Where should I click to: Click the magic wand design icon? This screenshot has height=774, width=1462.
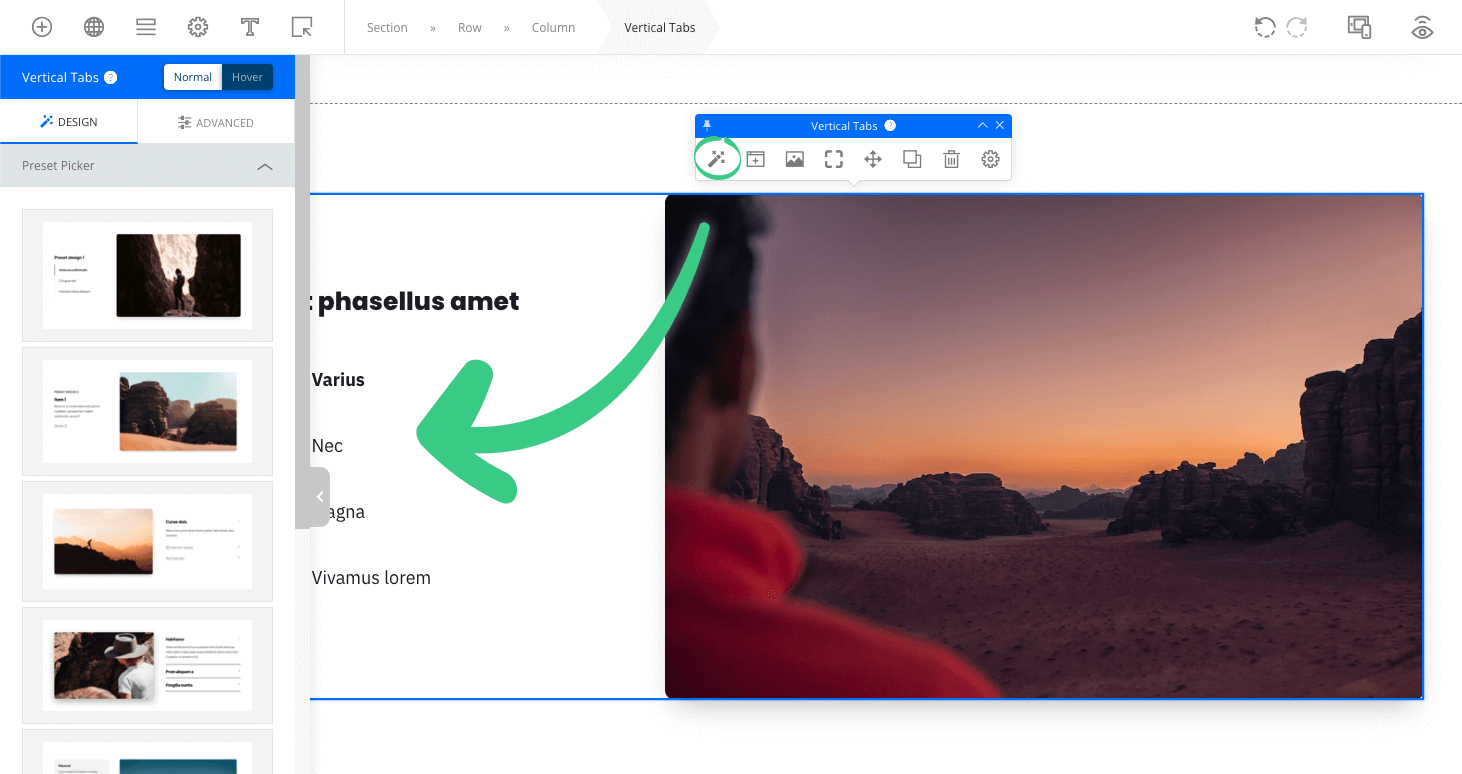pyautogui.click(x=717, y=159)
